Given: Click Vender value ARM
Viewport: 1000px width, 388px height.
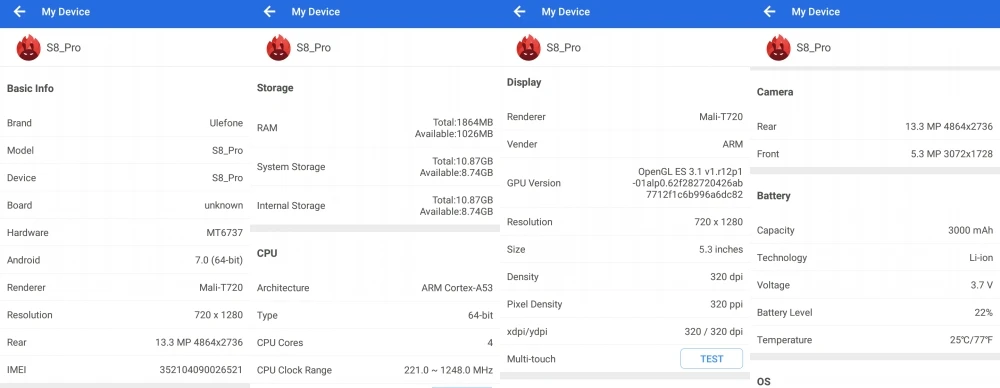Looking at the screenshot, I should pyautogui.click(x=732, y=145).
